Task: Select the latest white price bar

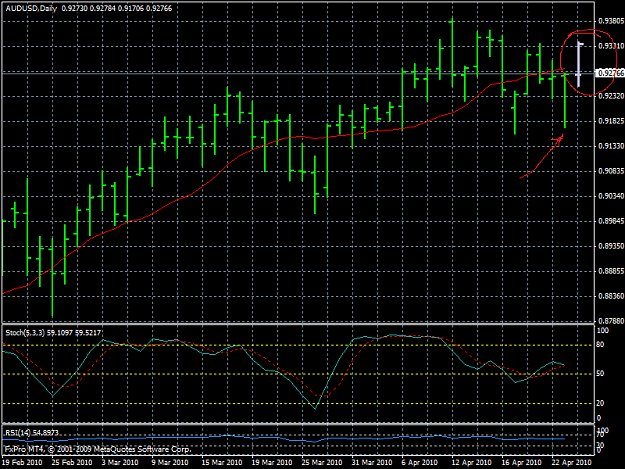Action: (579, 64)
